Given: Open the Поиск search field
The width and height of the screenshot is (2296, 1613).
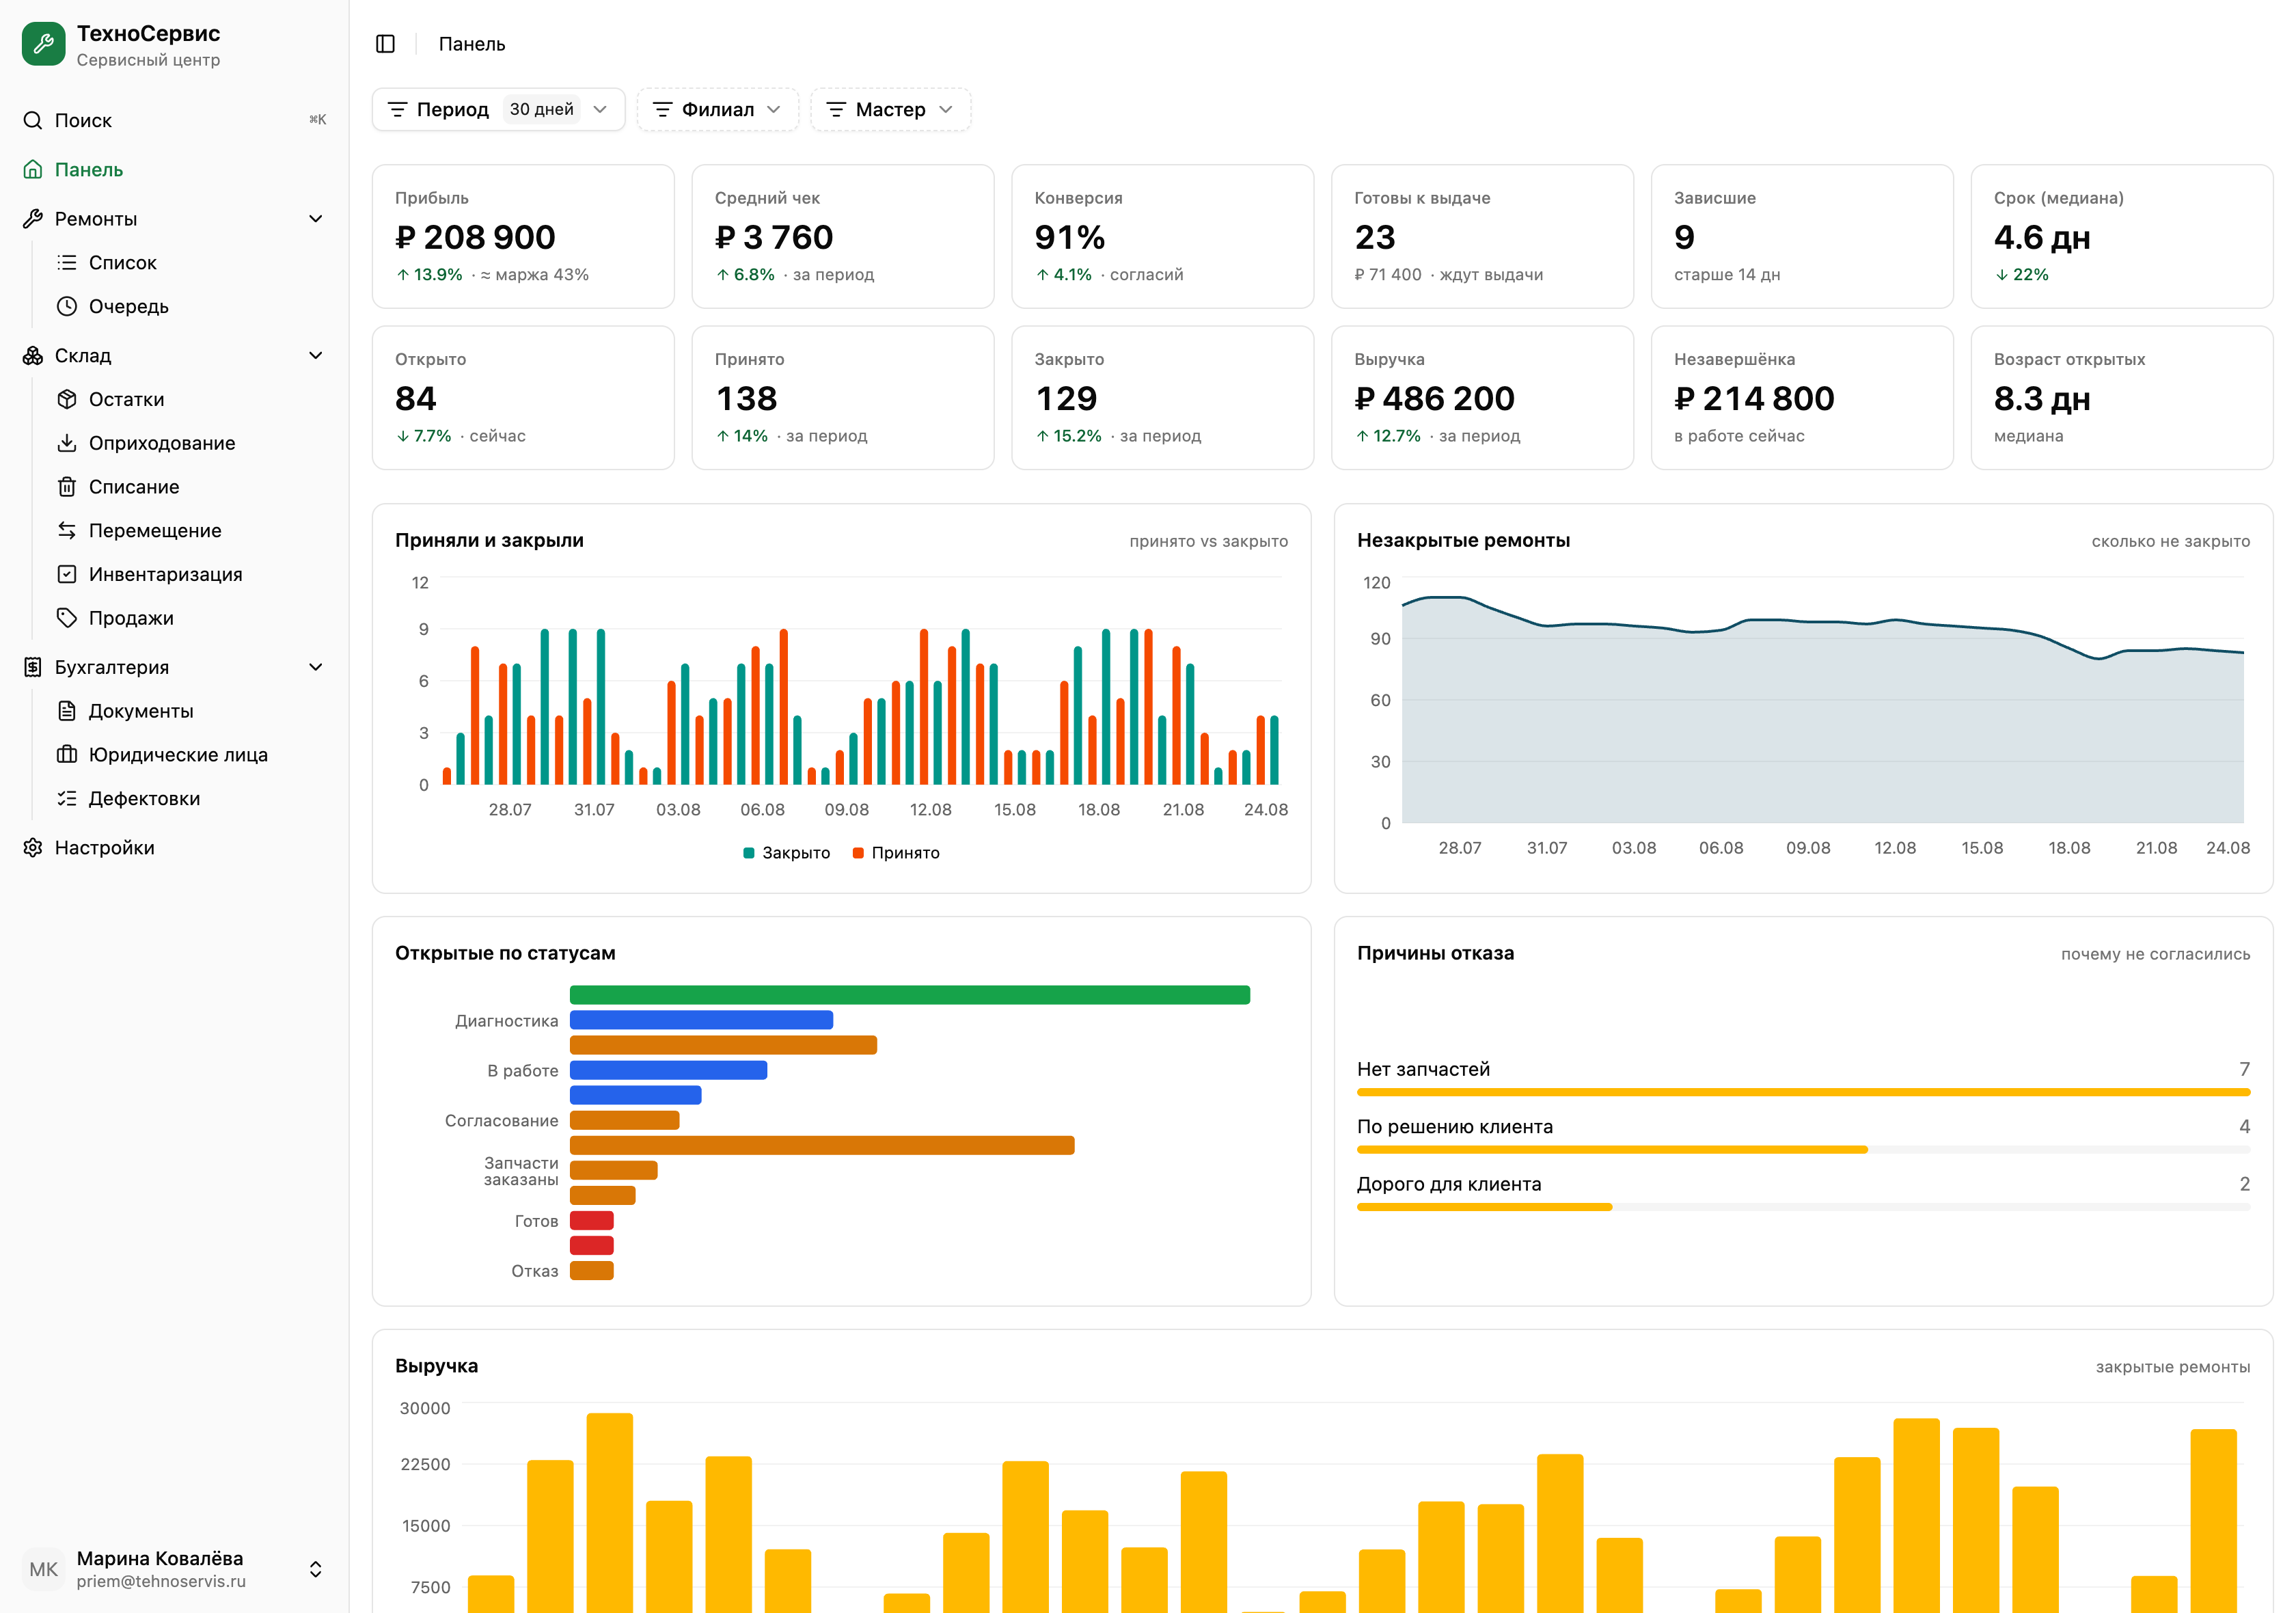Looking at the screenshot, I should [174, 120].
